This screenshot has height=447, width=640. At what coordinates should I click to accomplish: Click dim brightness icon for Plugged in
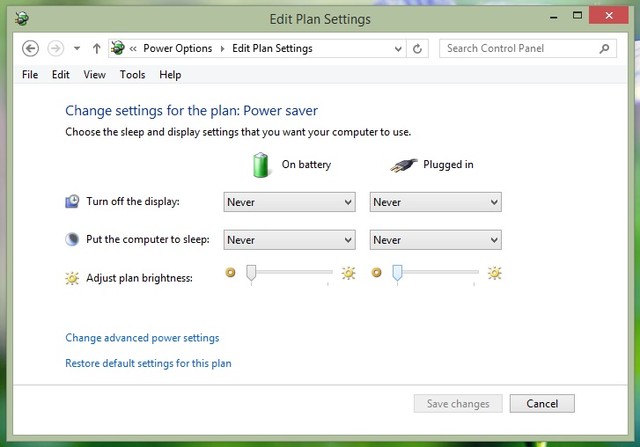[x=376, y=272]
